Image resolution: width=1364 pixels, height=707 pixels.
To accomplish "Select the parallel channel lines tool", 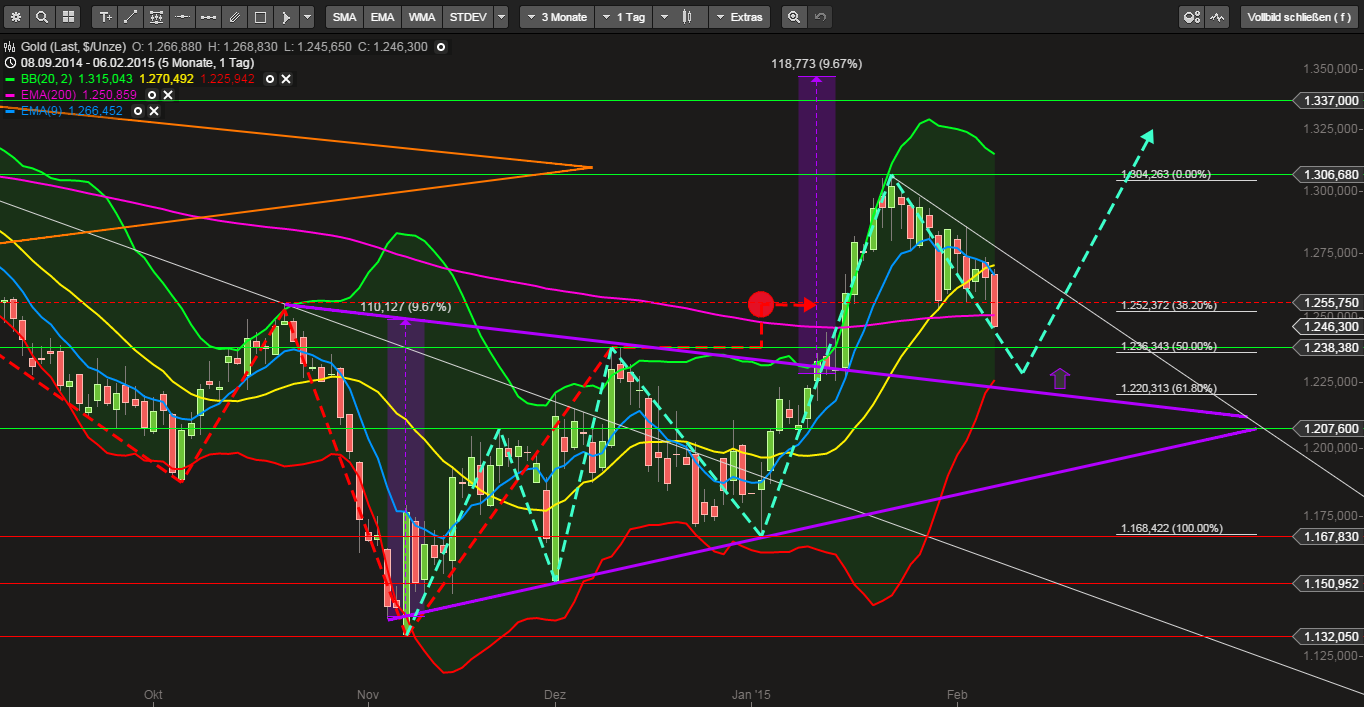I will pos(156,17).
